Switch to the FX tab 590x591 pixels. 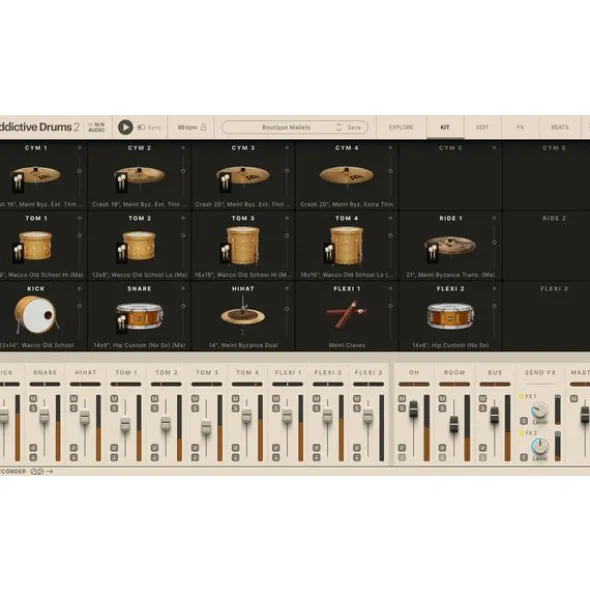click(520, 127)
